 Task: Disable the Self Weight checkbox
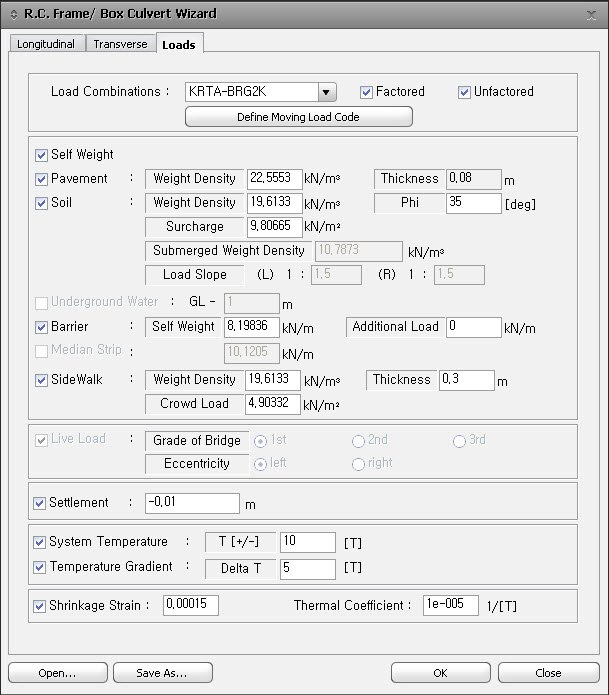click(x=41, y=155)
